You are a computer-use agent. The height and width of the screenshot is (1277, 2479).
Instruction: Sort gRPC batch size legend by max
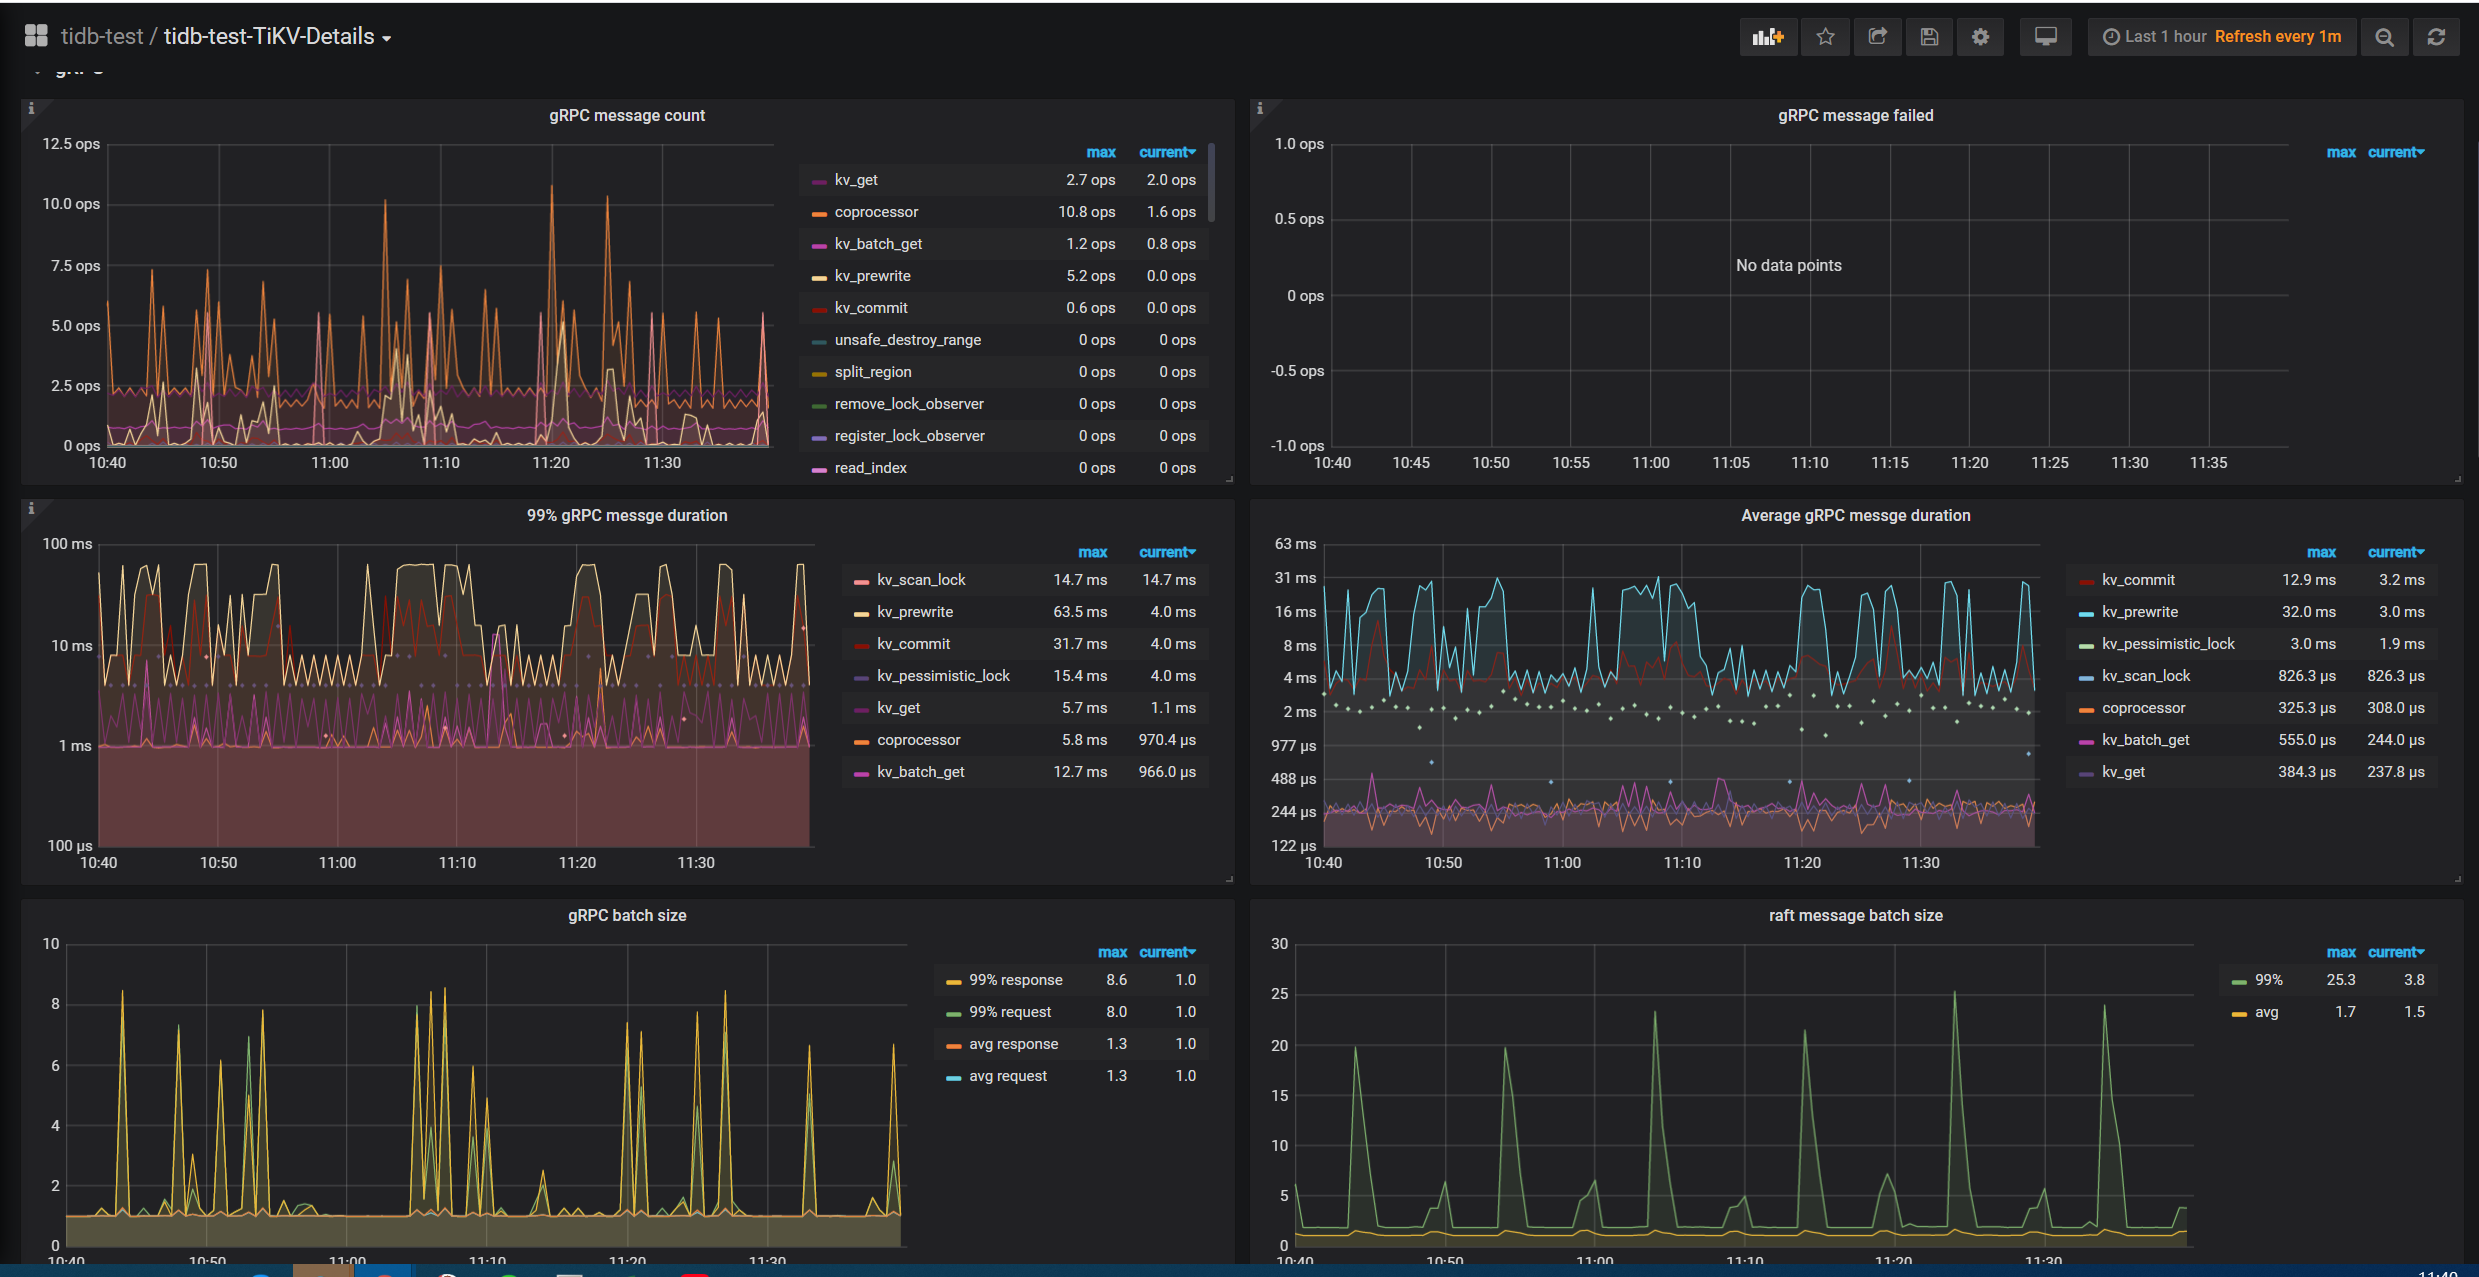coord(1112,952)
